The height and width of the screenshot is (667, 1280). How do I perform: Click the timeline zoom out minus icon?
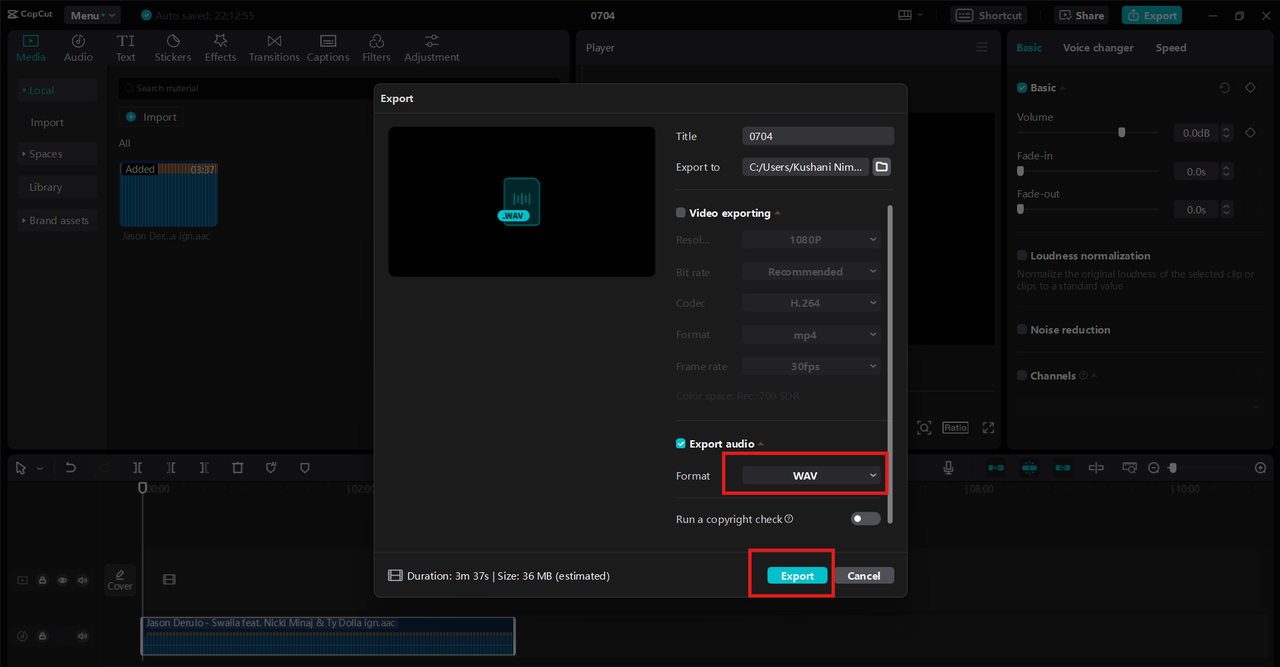pos(1153,468)
